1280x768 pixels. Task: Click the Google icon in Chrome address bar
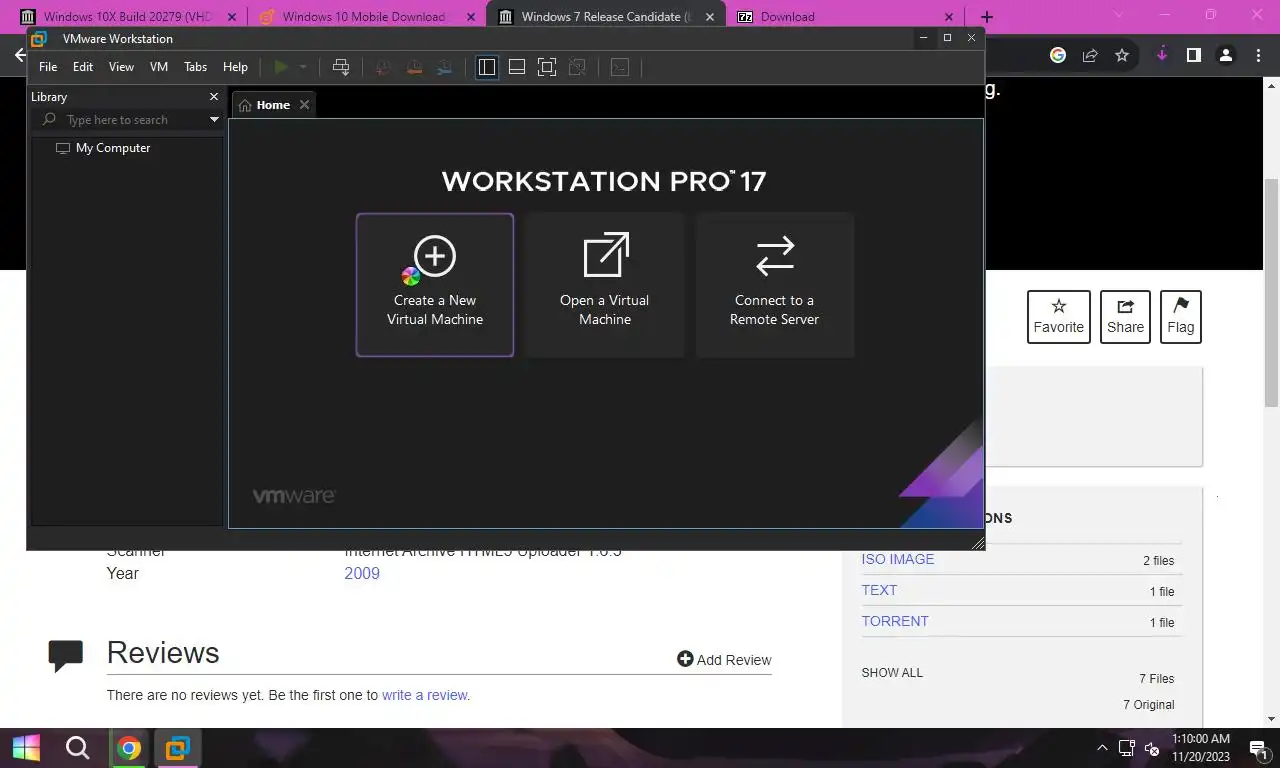point(1058,55)
